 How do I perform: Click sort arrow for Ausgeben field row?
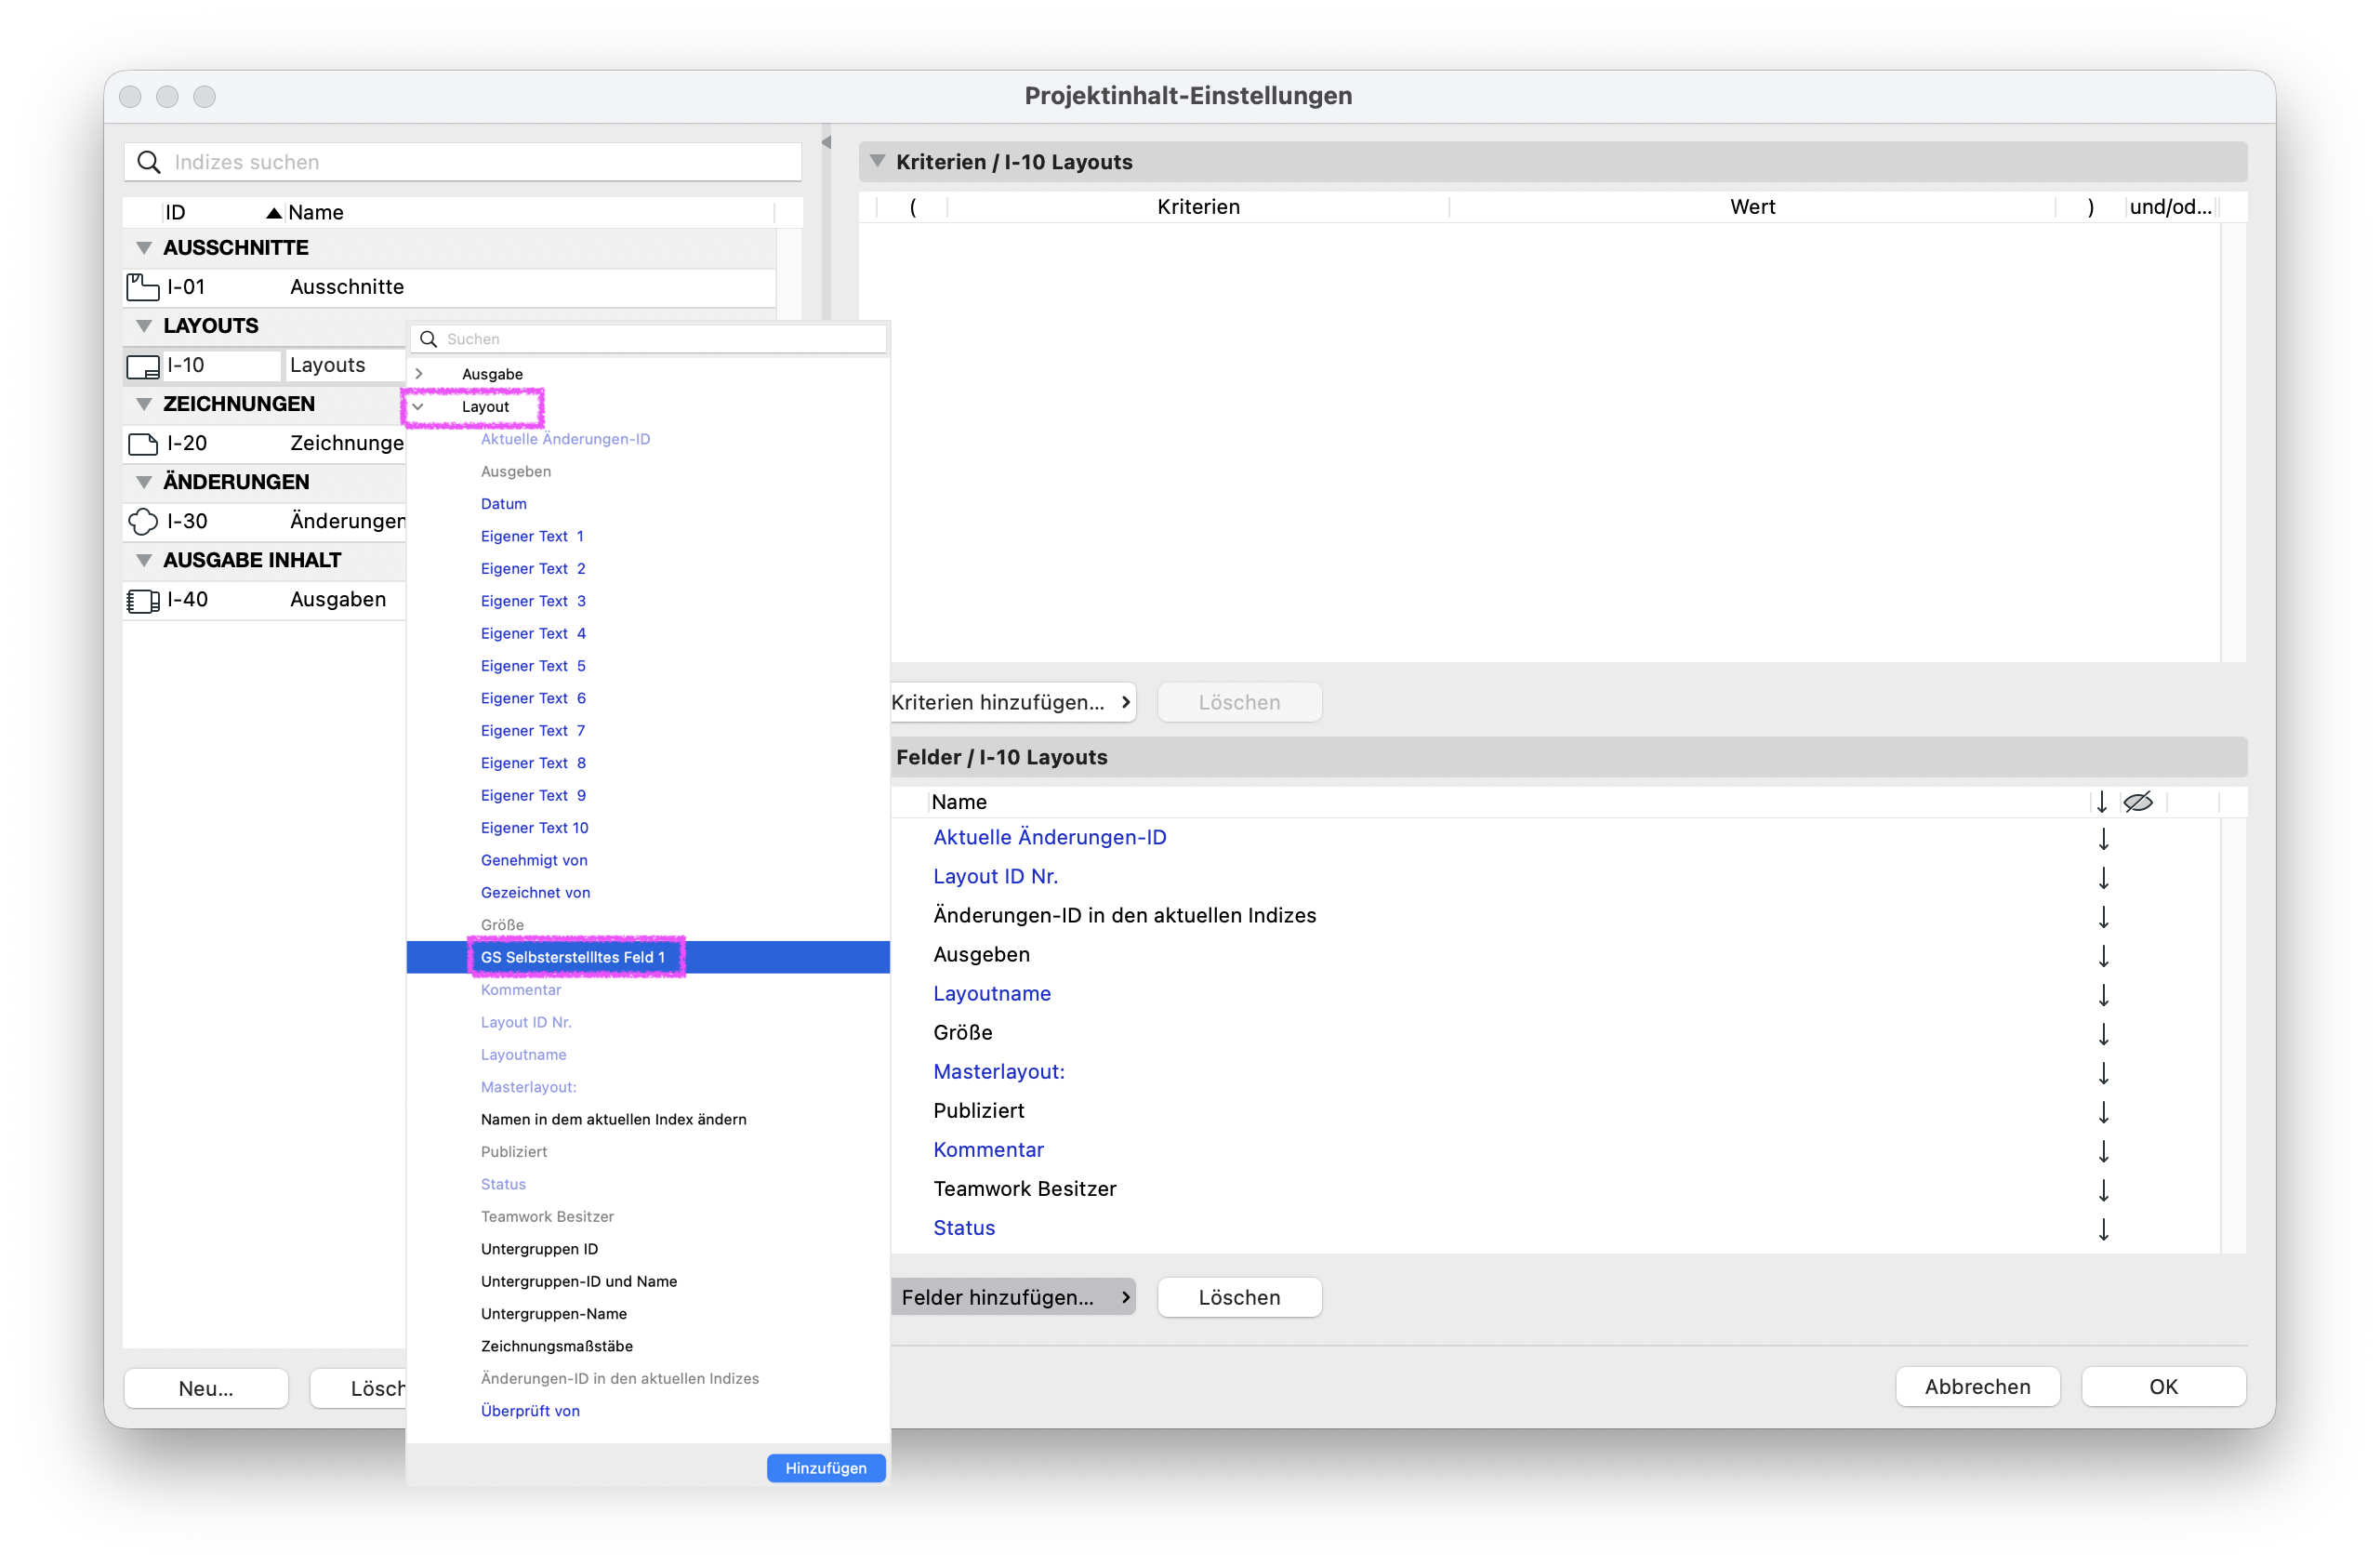pyautogui.click(x=2103, y=955)
